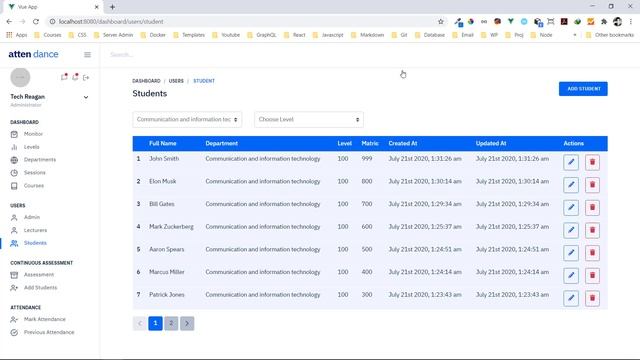This screenshot has height=360, width=640.
Task: Open Admin users page
Action: [x=31, y=217]
